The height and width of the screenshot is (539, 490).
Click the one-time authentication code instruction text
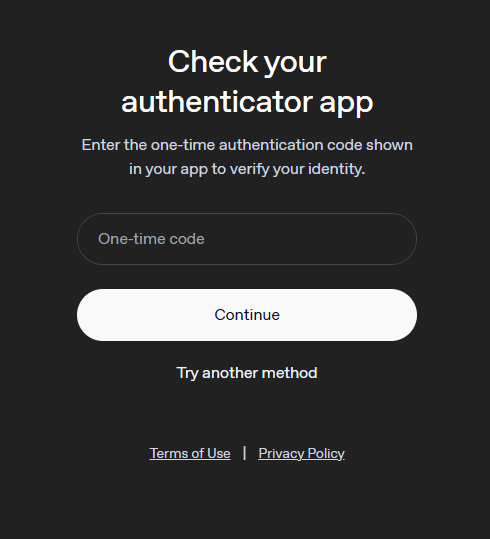click(247, 157)
